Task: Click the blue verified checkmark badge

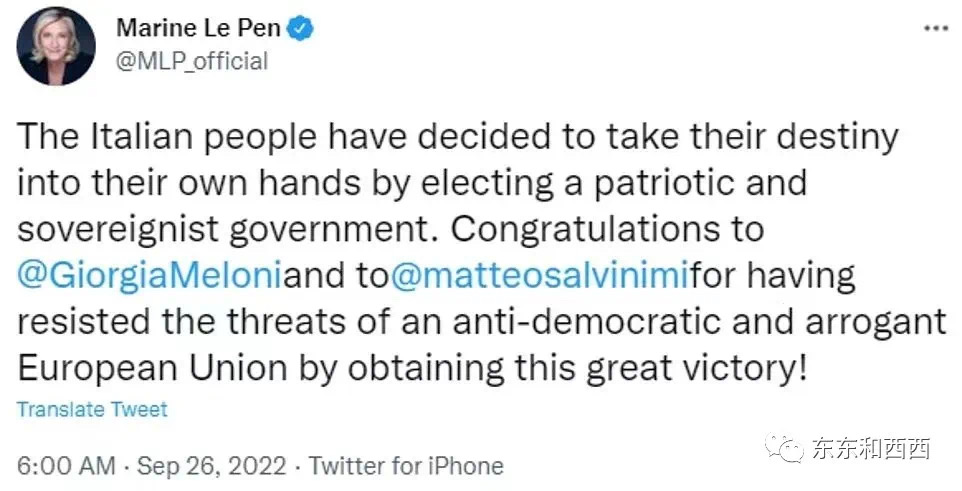Action: point(302,29)
